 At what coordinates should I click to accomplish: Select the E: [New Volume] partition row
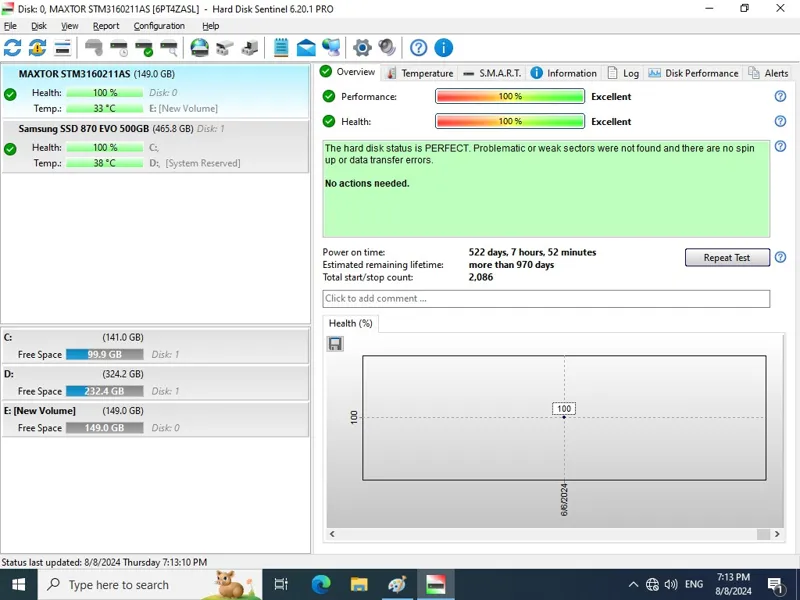pos(156,419)
